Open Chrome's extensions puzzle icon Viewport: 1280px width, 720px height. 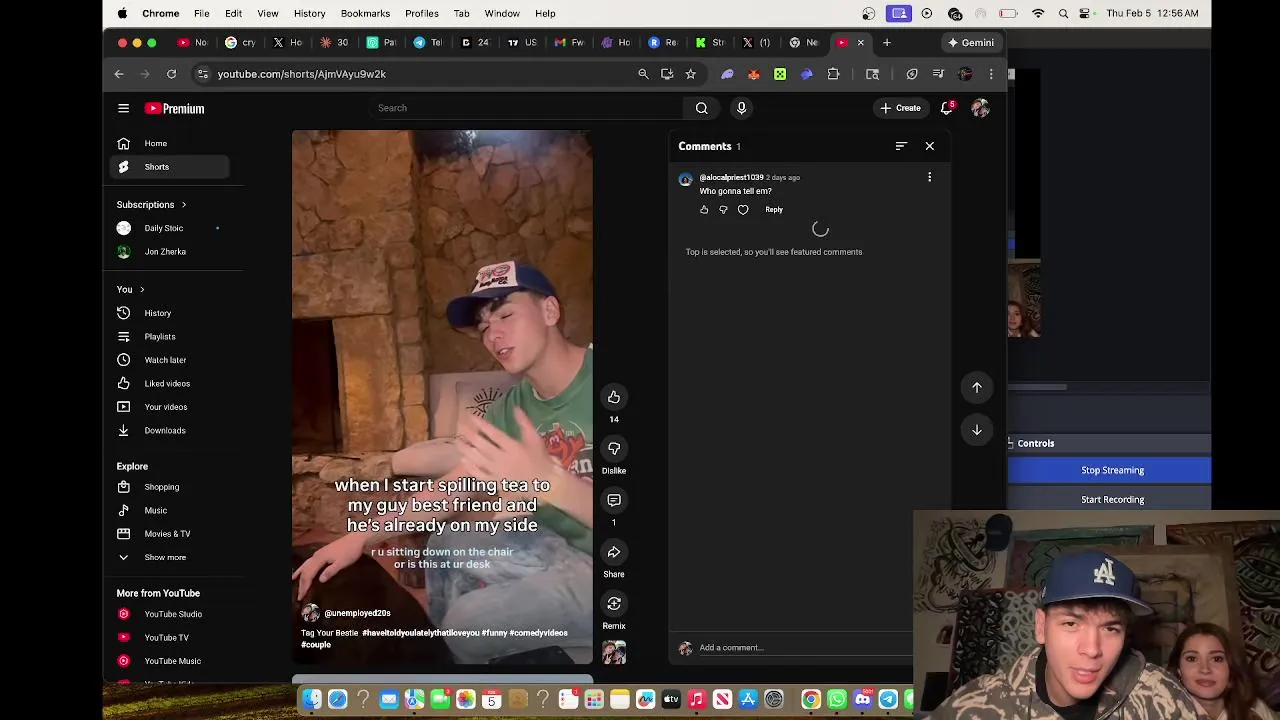(833, 74)
